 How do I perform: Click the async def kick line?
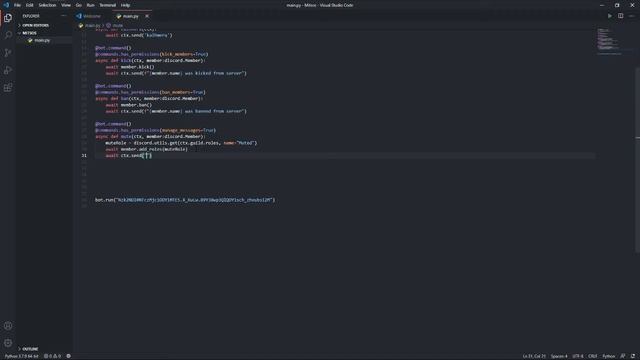click(150, 60)
